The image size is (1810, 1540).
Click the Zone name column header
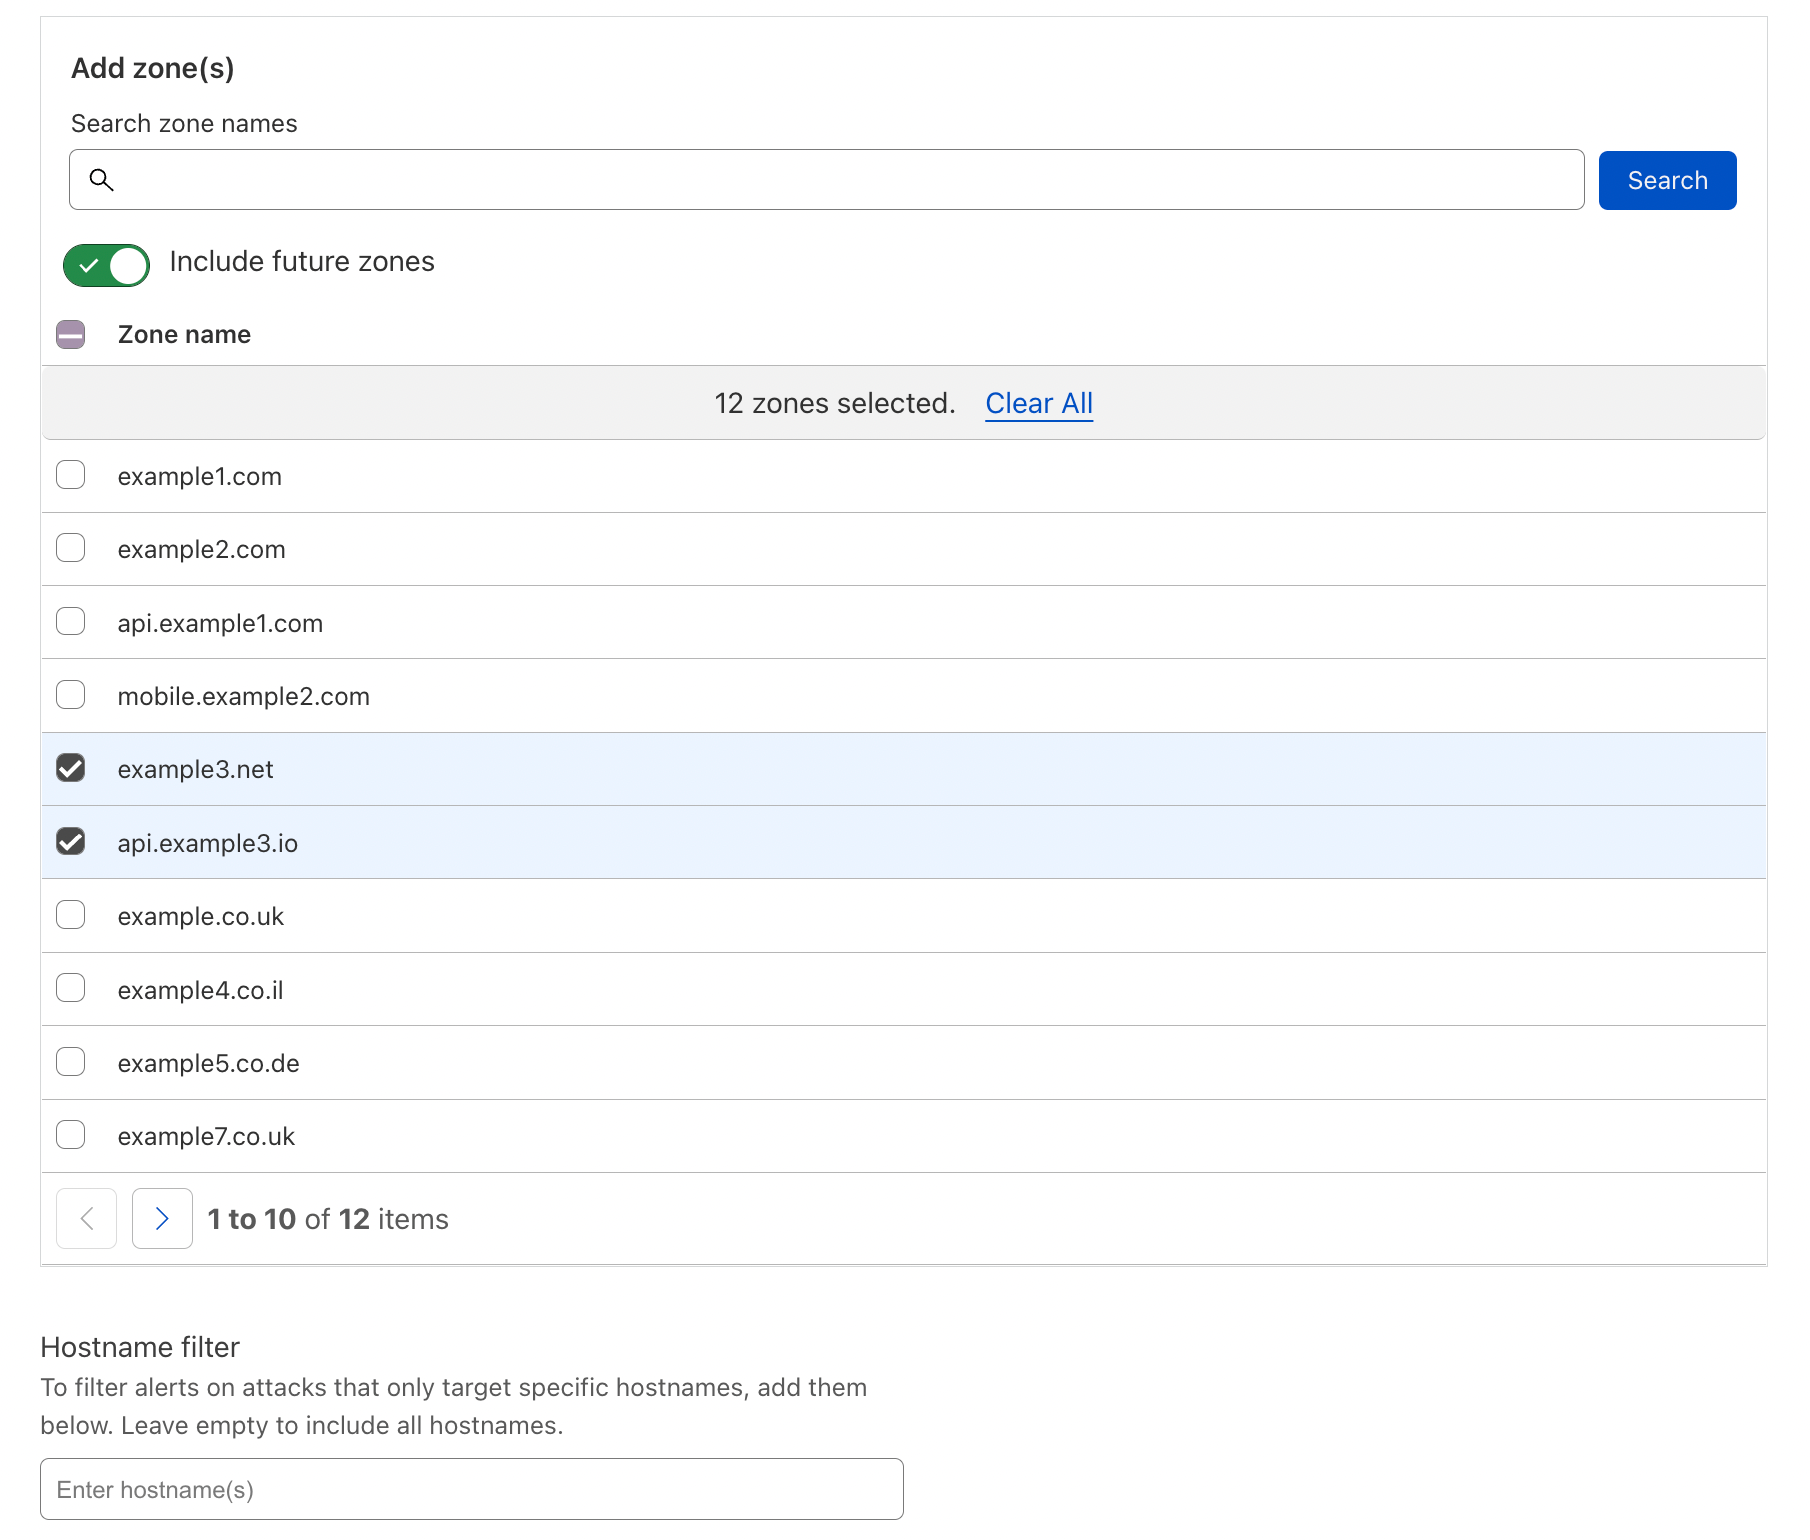tap(184, 334)
